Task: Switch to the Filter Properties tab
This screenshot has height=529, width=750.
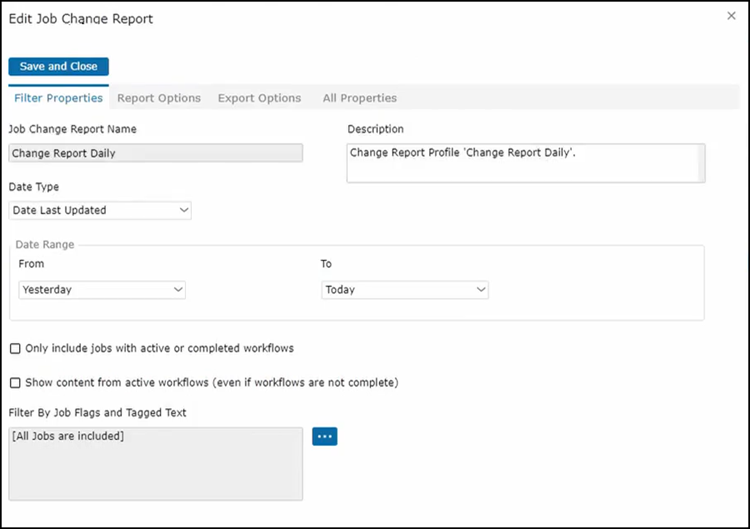Action: [58, 98]
